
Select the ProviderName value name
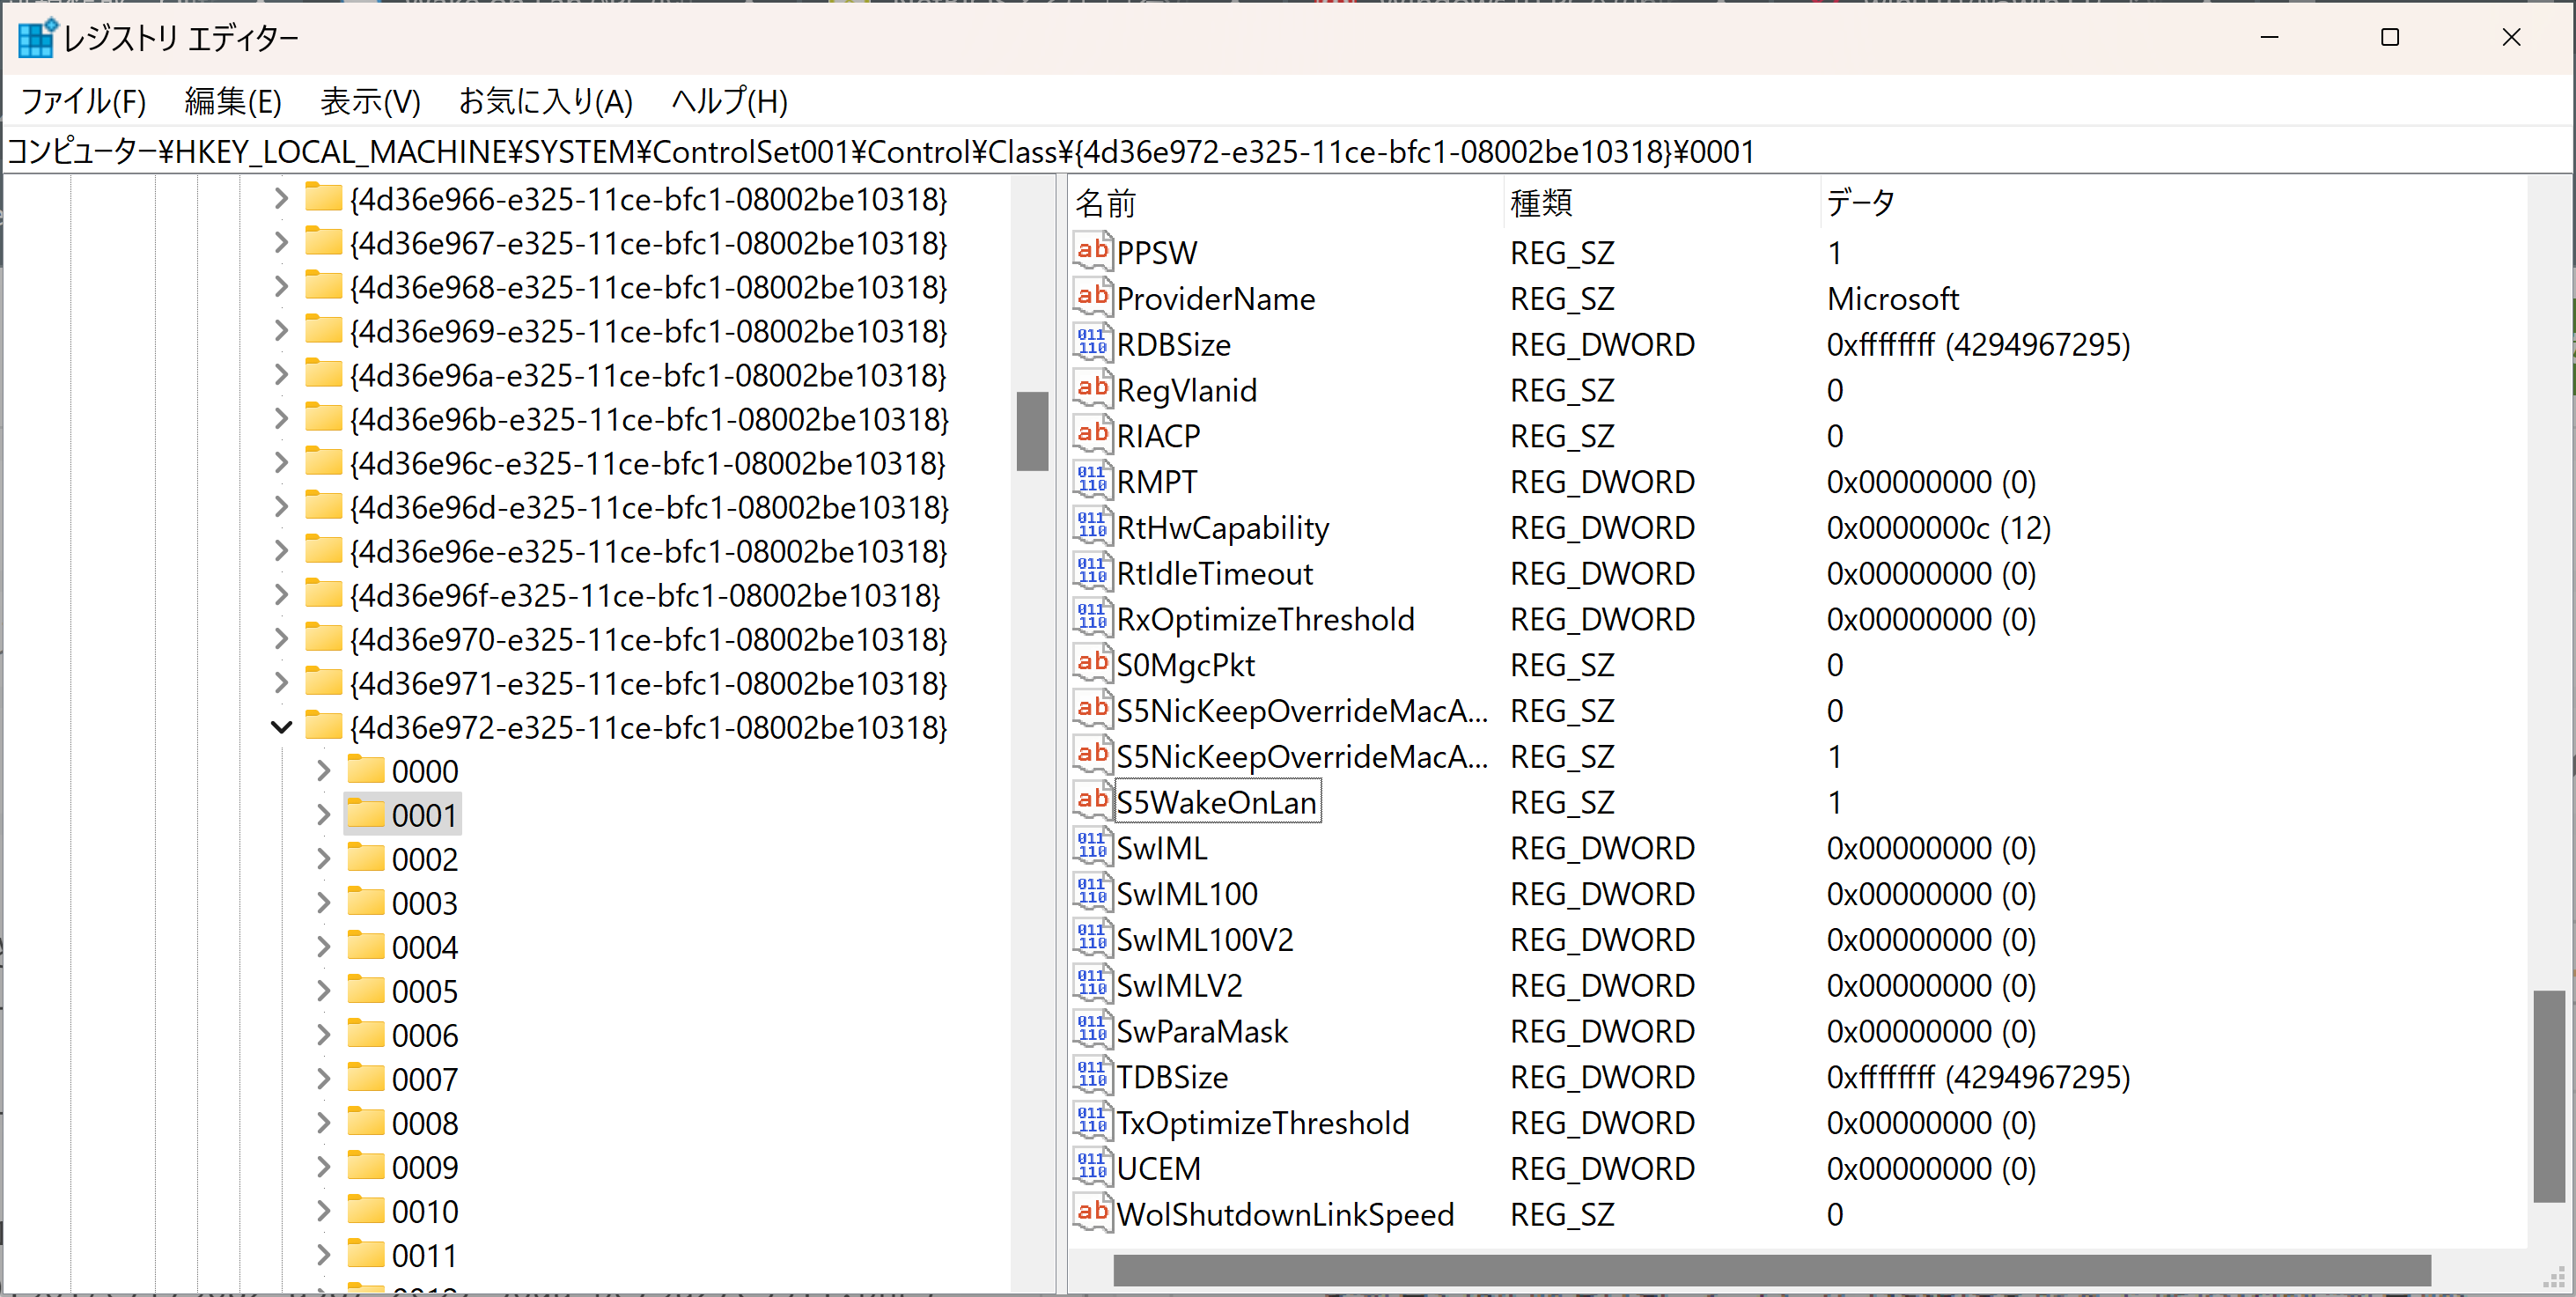pyautogui.click(x=1215, y=298)
